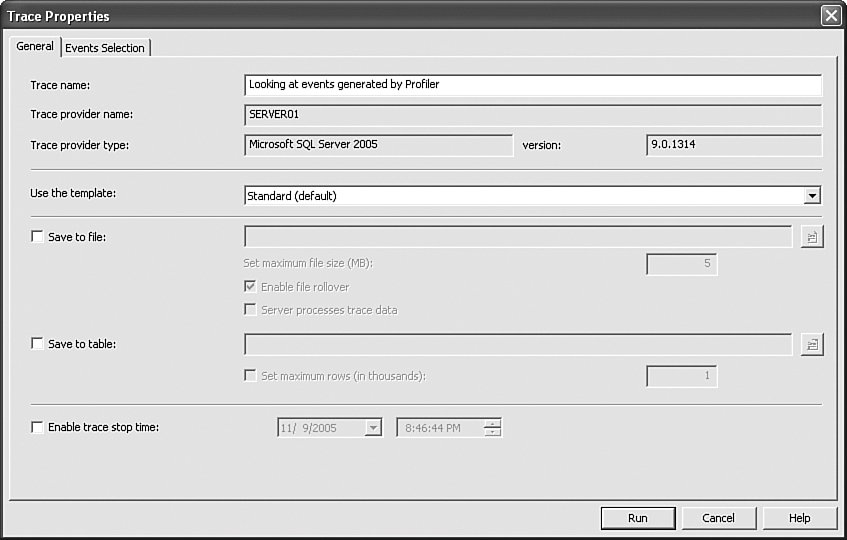The image size is (847, 540).
Task: Enable the Save to file checkbox
Action: 38,237
